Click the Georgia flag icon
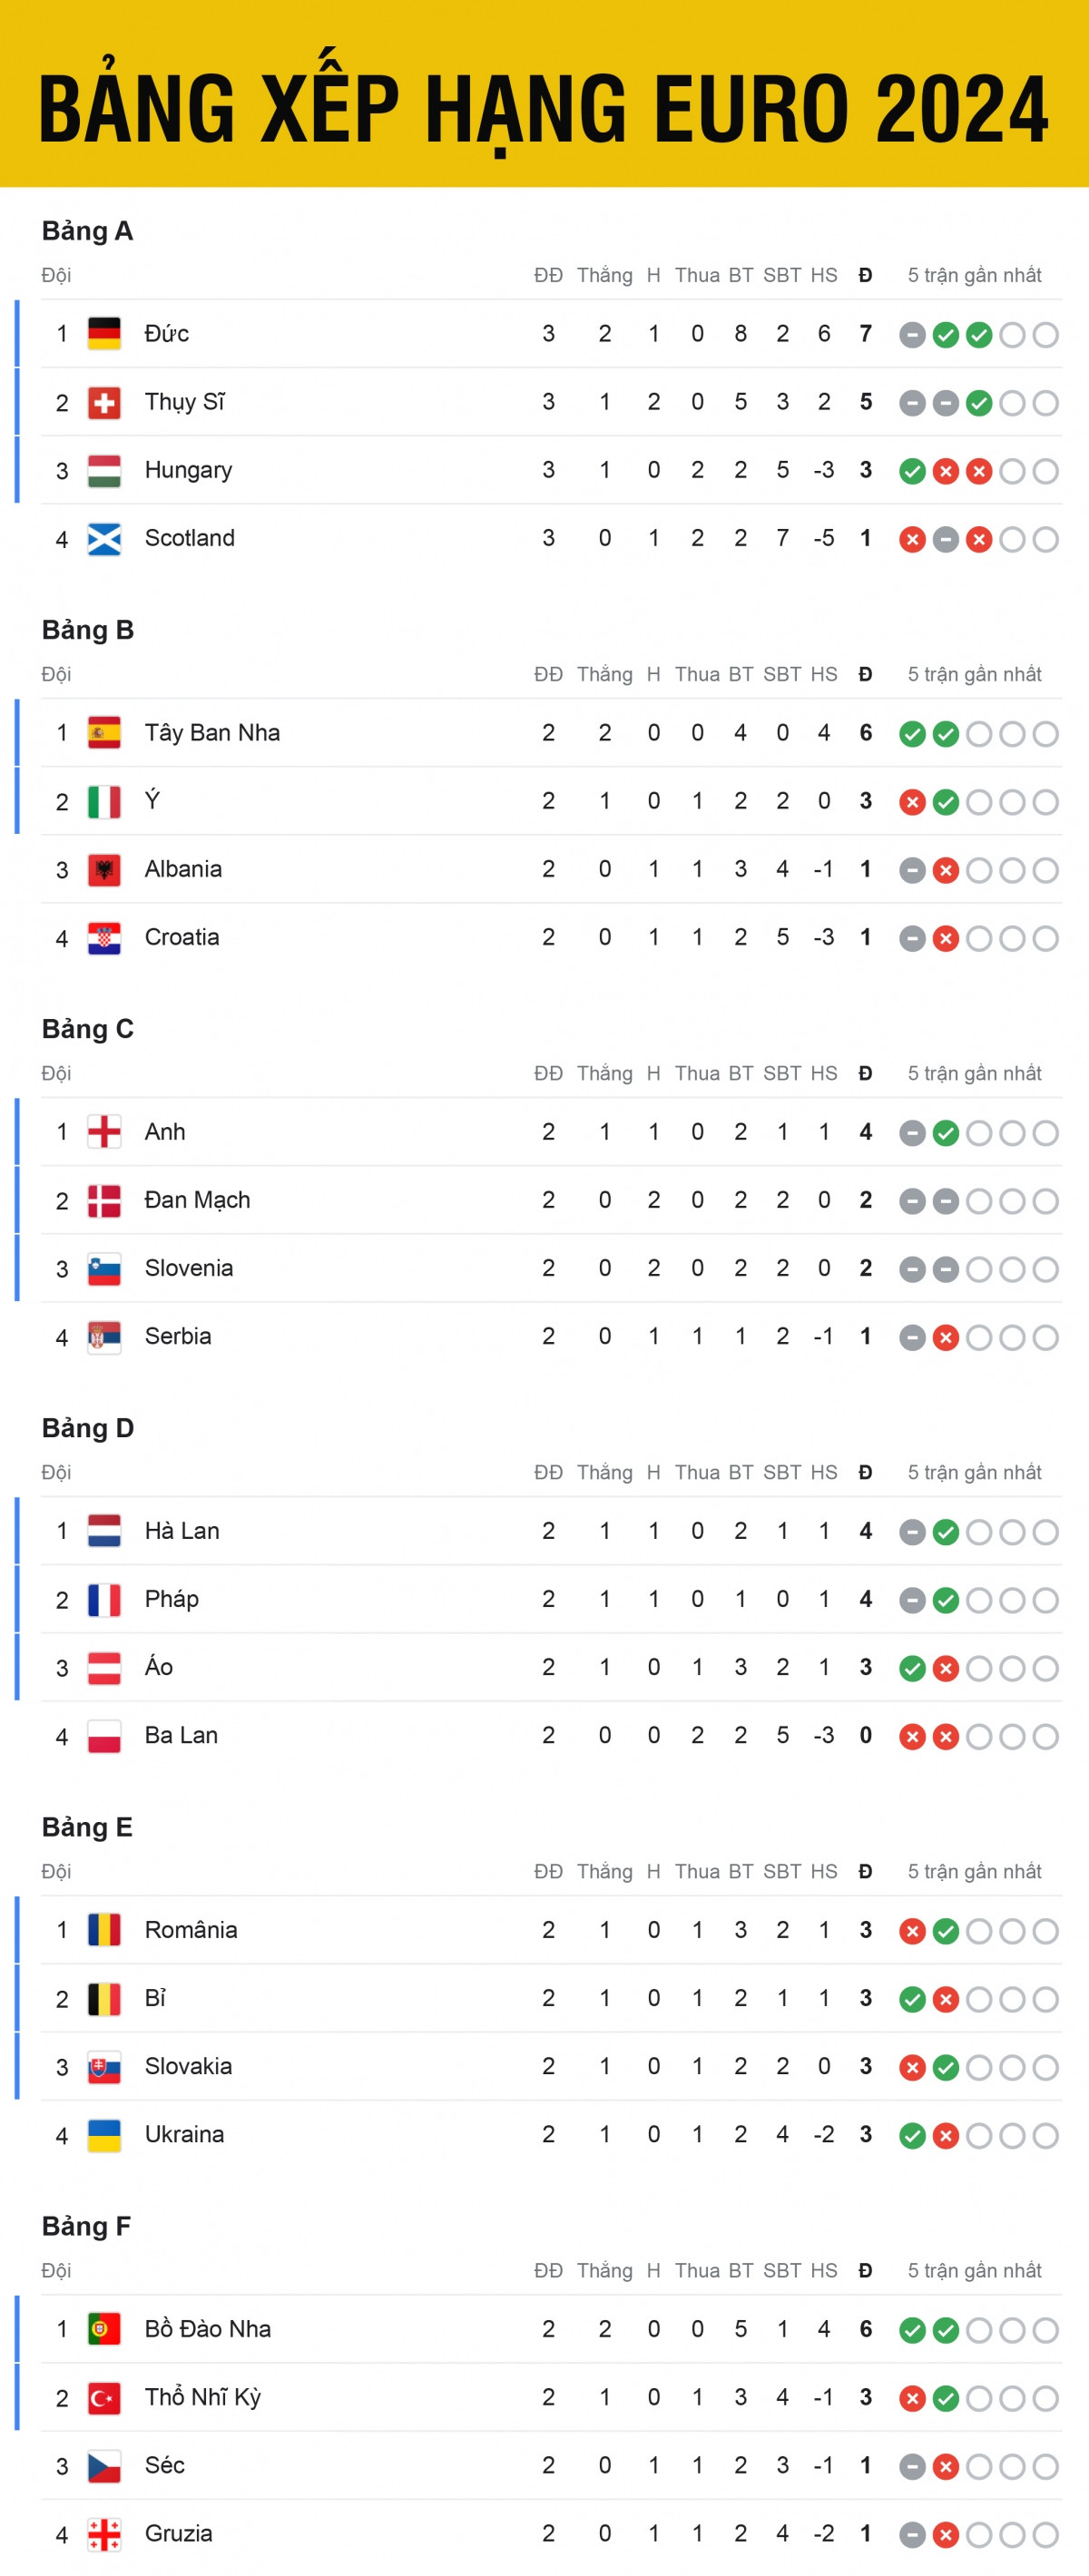This screenshot has width=1089, height=2576. [104, 2534]
